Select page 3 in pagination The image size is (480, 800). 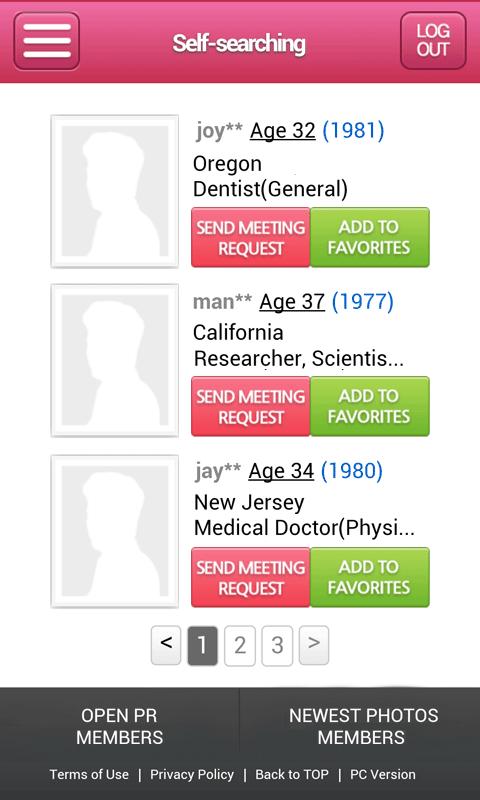tap(277, 646)
